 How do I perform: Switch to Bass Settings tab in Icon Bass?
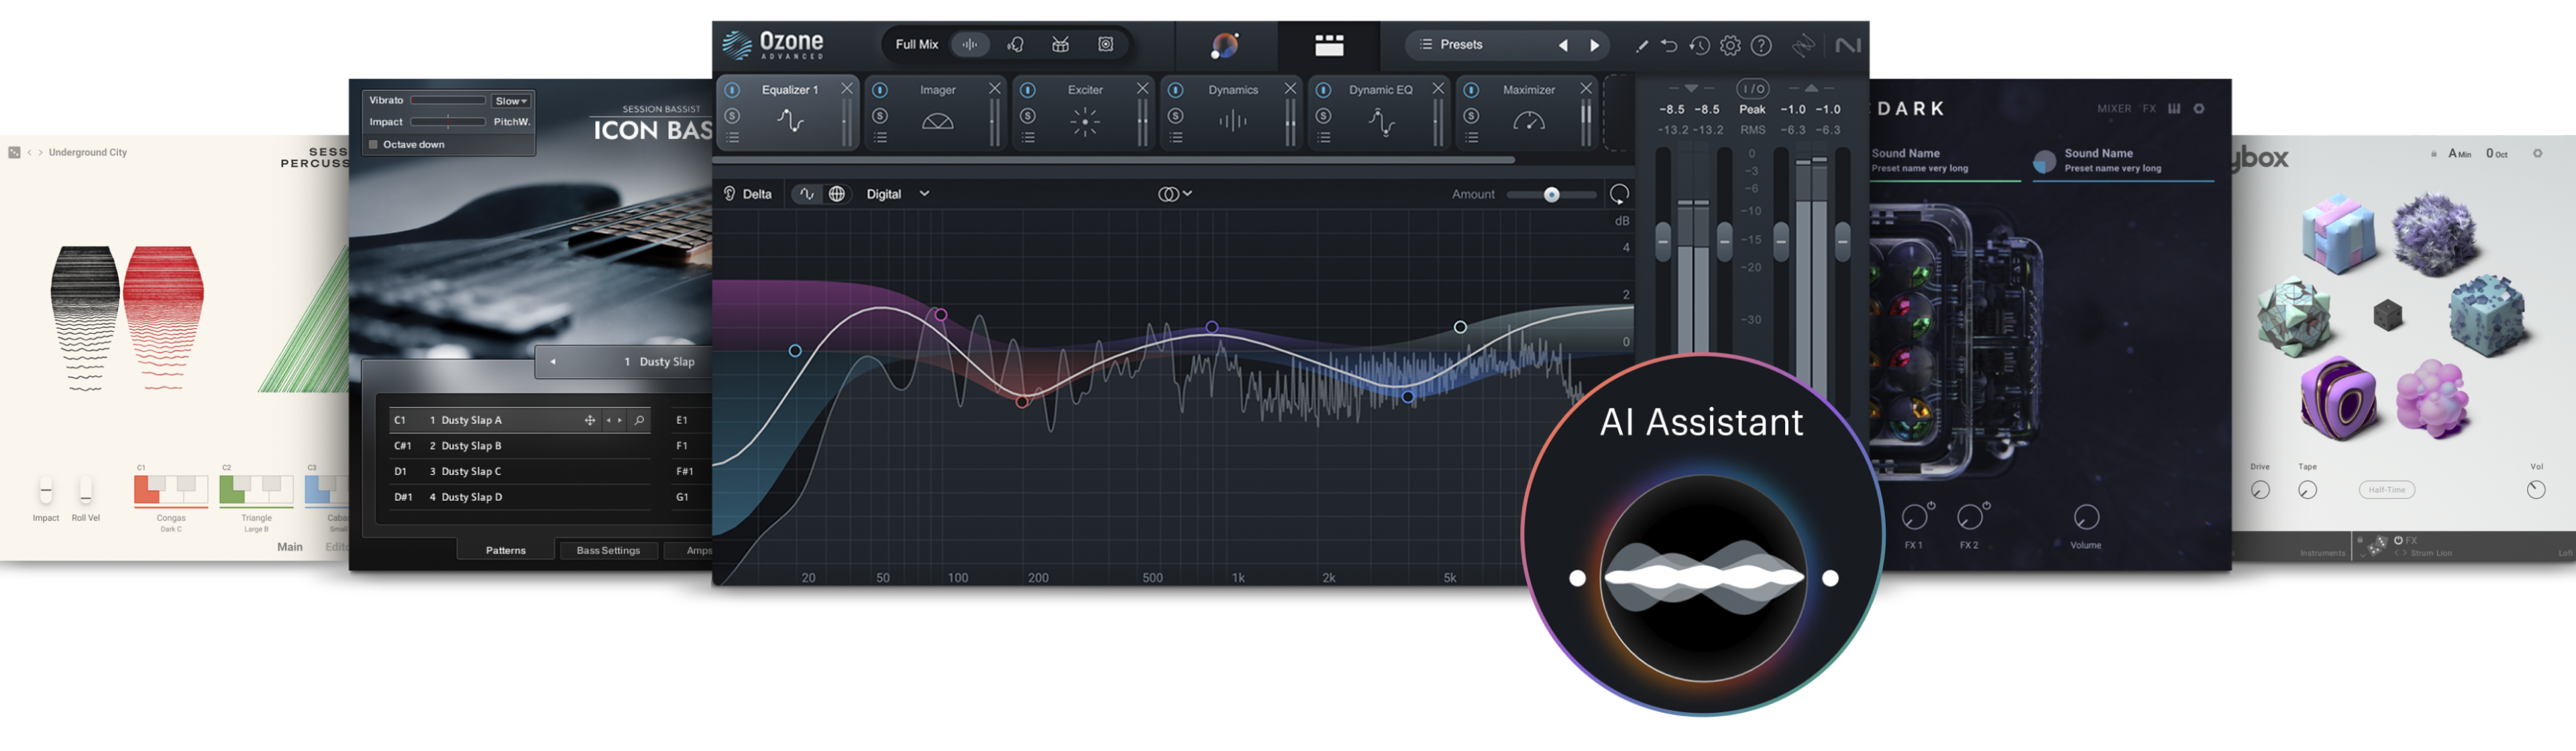click(x=608, y=550)
